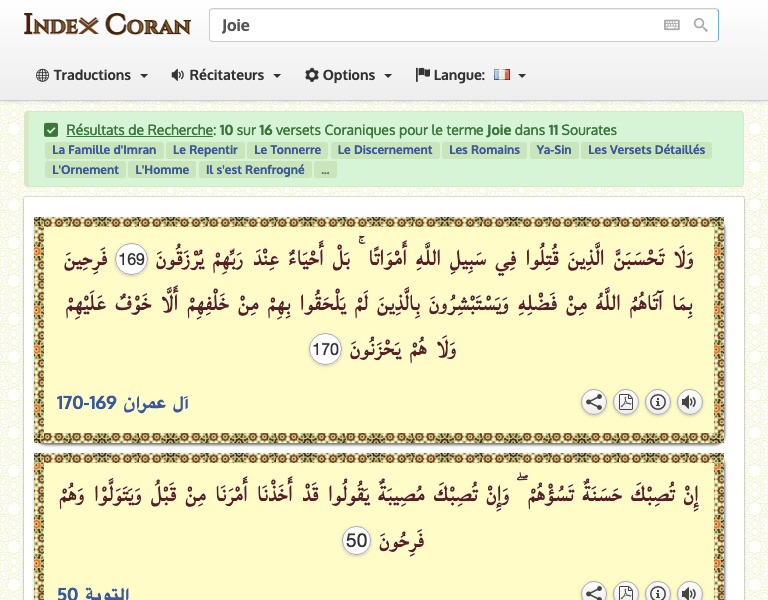Open the virtual keyboard icon in search box
The width and height of the screenshot is (768, 600).
pyautogui.click(x=672, y=26)
